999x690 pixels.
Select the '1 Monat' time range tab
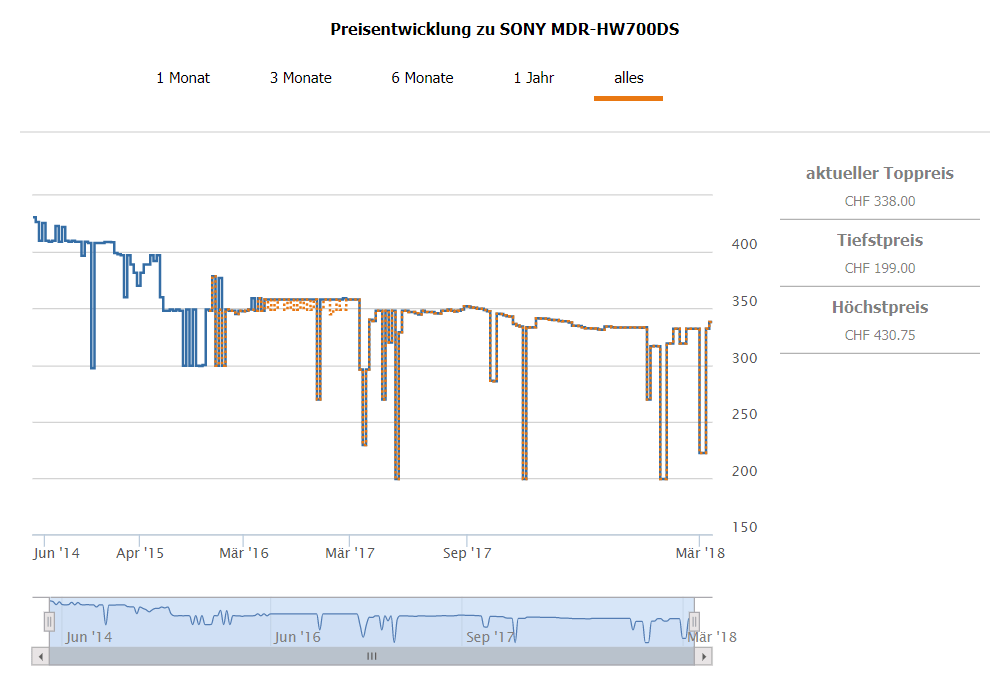pos(183,78)
